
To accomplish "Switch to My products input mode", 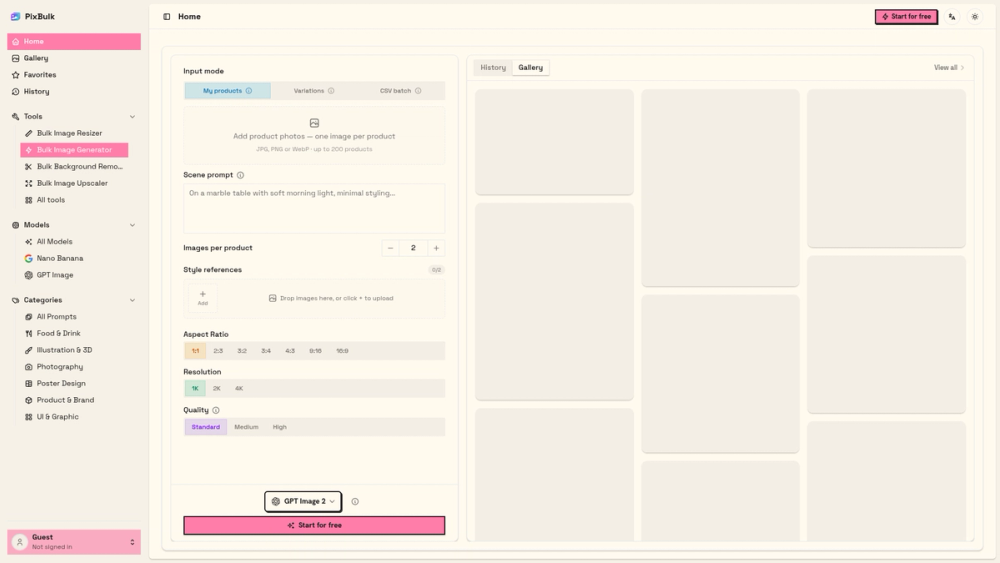I will pos(227,91).
